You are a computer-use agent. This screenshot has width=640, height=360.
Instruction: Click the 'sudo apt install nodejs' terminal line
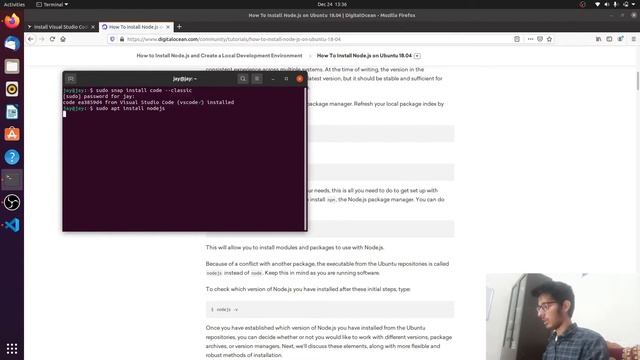tap(114, 109)
